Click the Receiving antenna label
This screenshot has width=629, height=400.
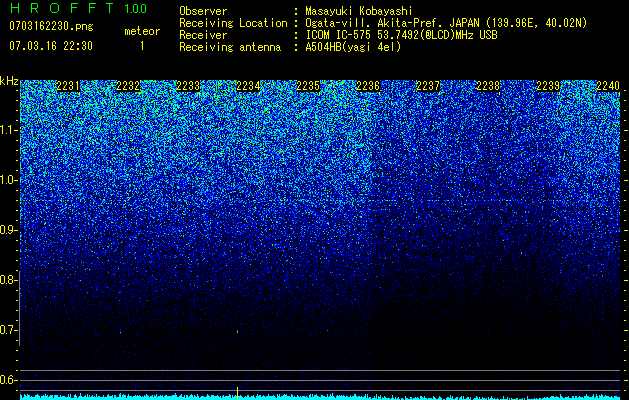point(230,47)
